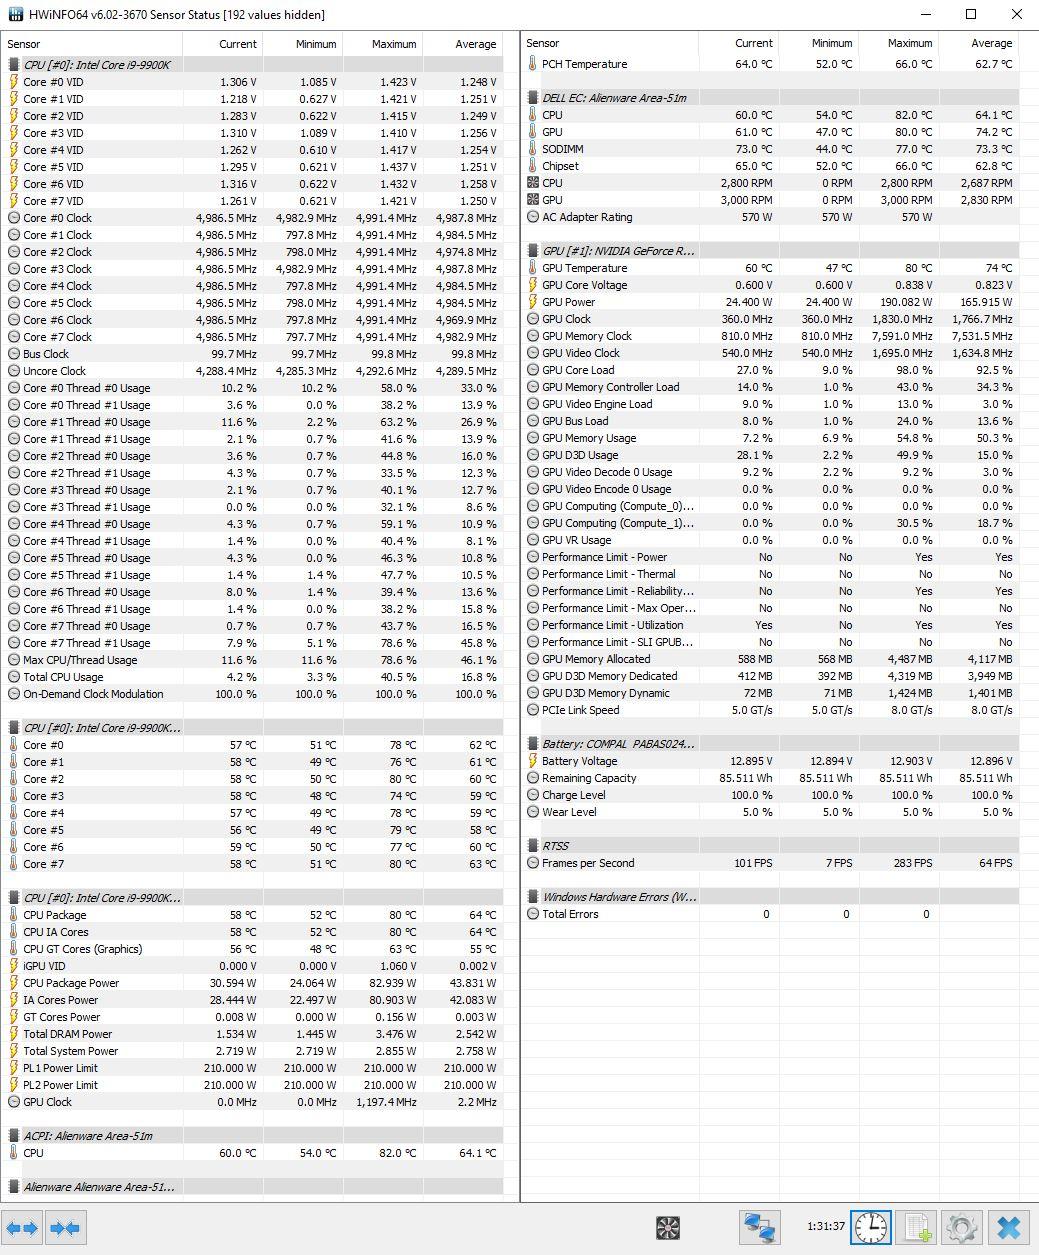Click the PCH Temperature thermometer icon
The image size is (1039, 1255).
pyautogui.click(x=533, y=64)
